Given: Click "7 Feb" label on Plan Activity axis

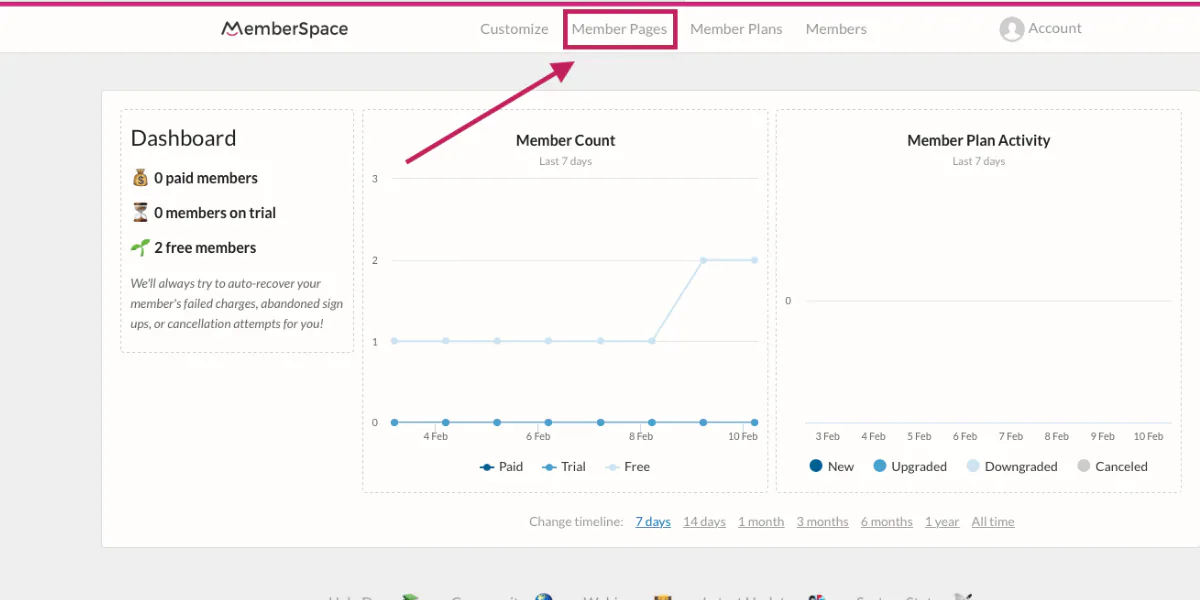Looking at the screenshot, I should 1012,436.
